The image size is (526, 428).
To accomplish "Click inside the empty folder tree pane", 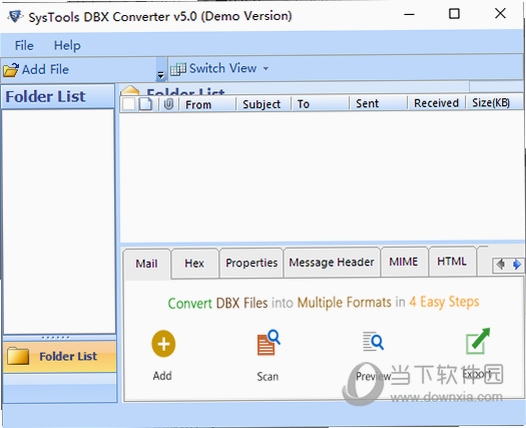I will 59,221.
